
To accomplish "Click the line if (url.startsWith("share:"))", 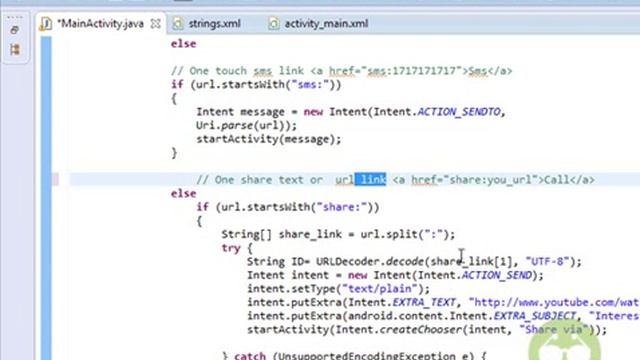I will [288, 207].
